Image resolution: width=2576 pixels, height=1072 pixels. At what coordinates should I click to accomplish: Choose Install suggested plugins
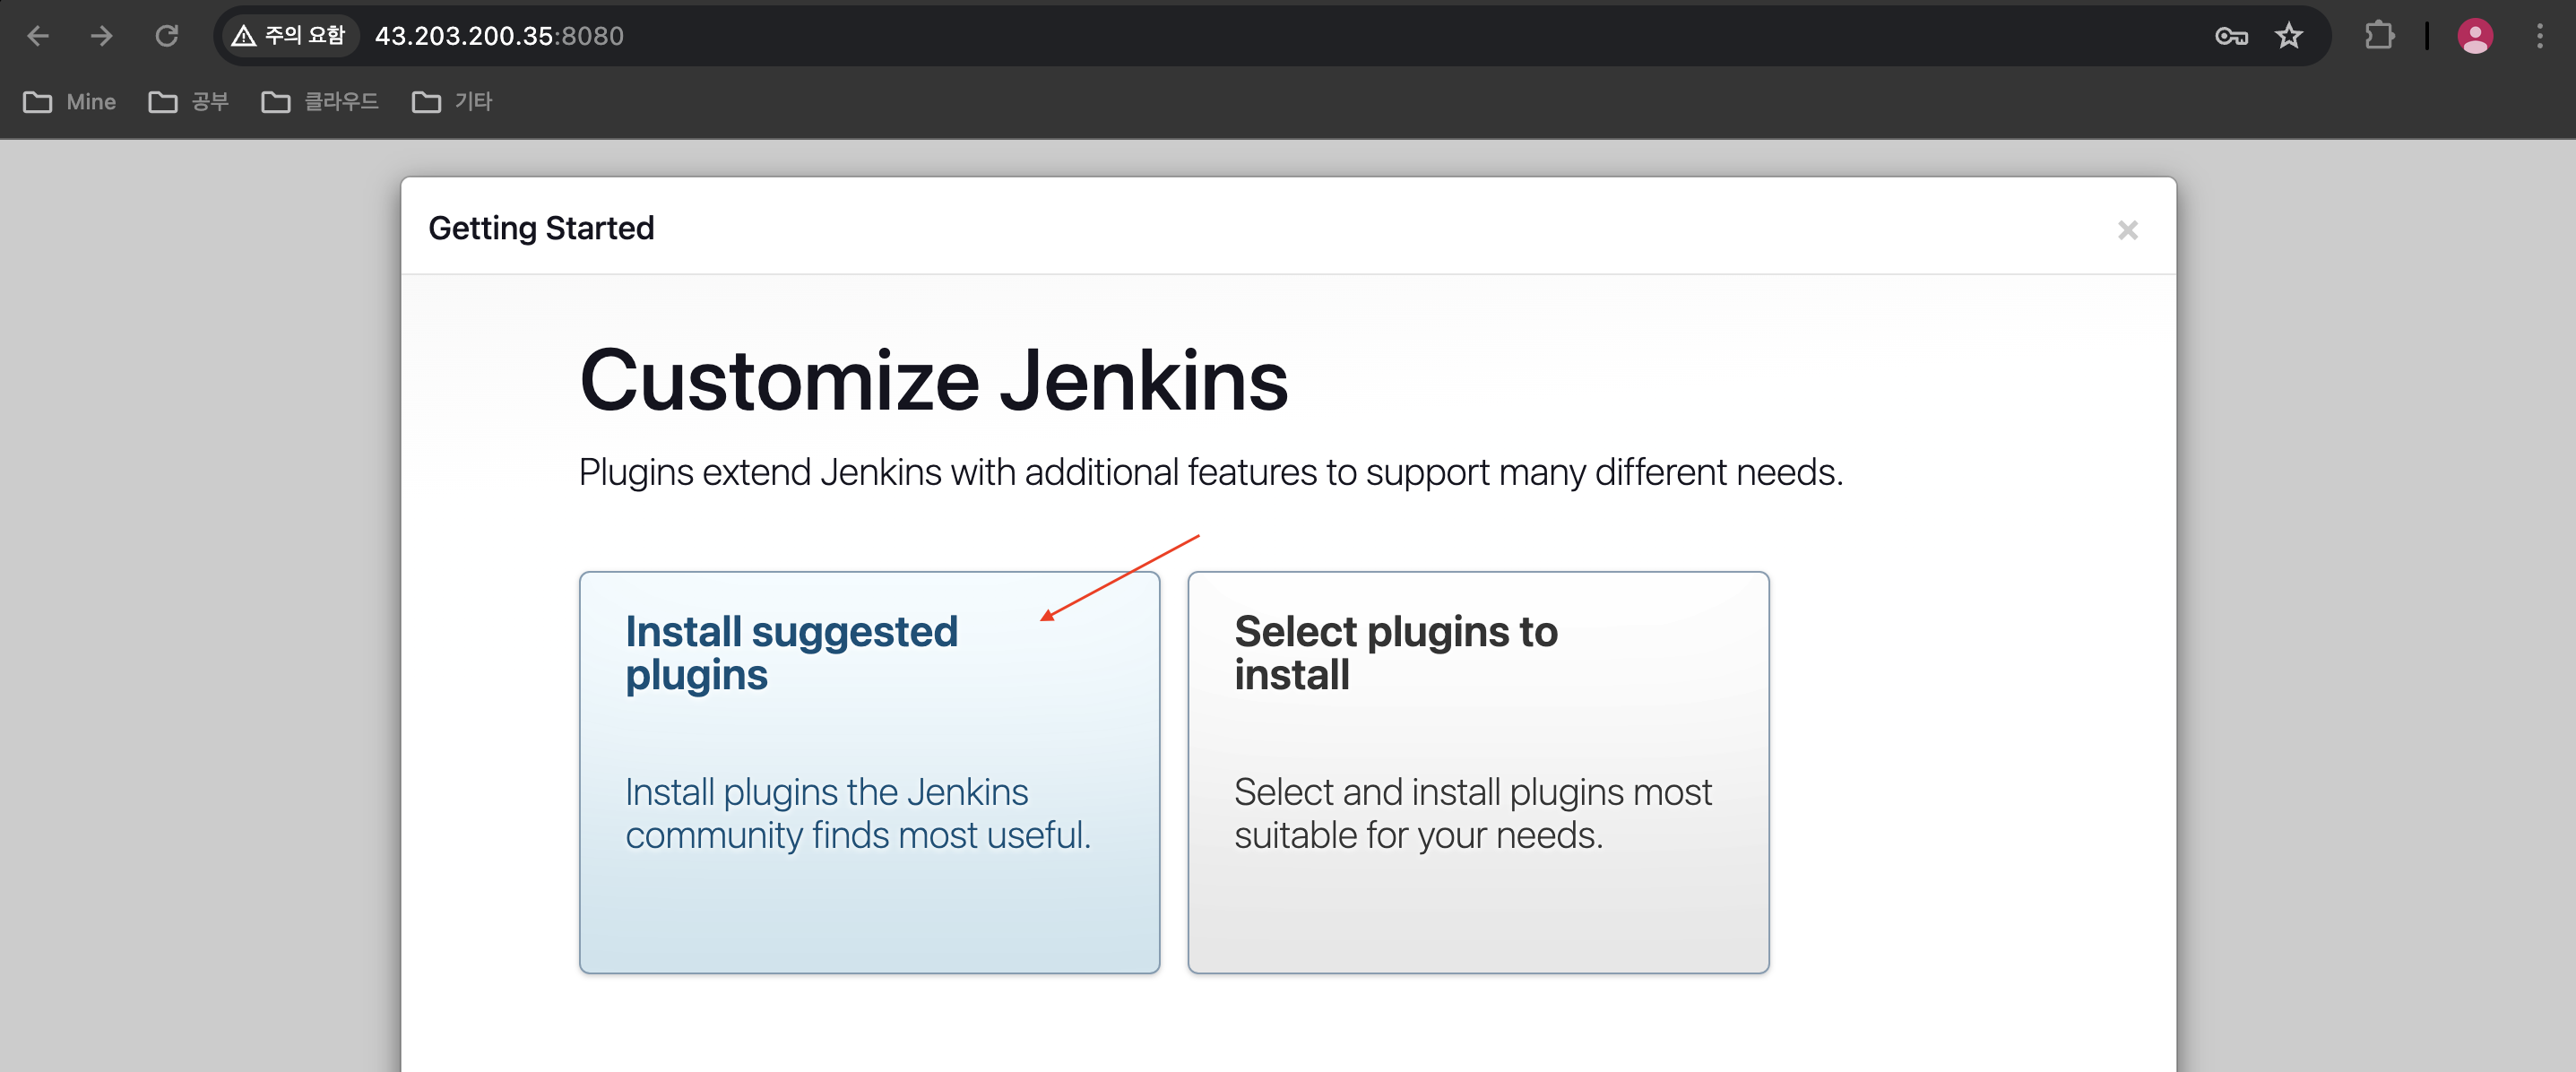(869, 772)
